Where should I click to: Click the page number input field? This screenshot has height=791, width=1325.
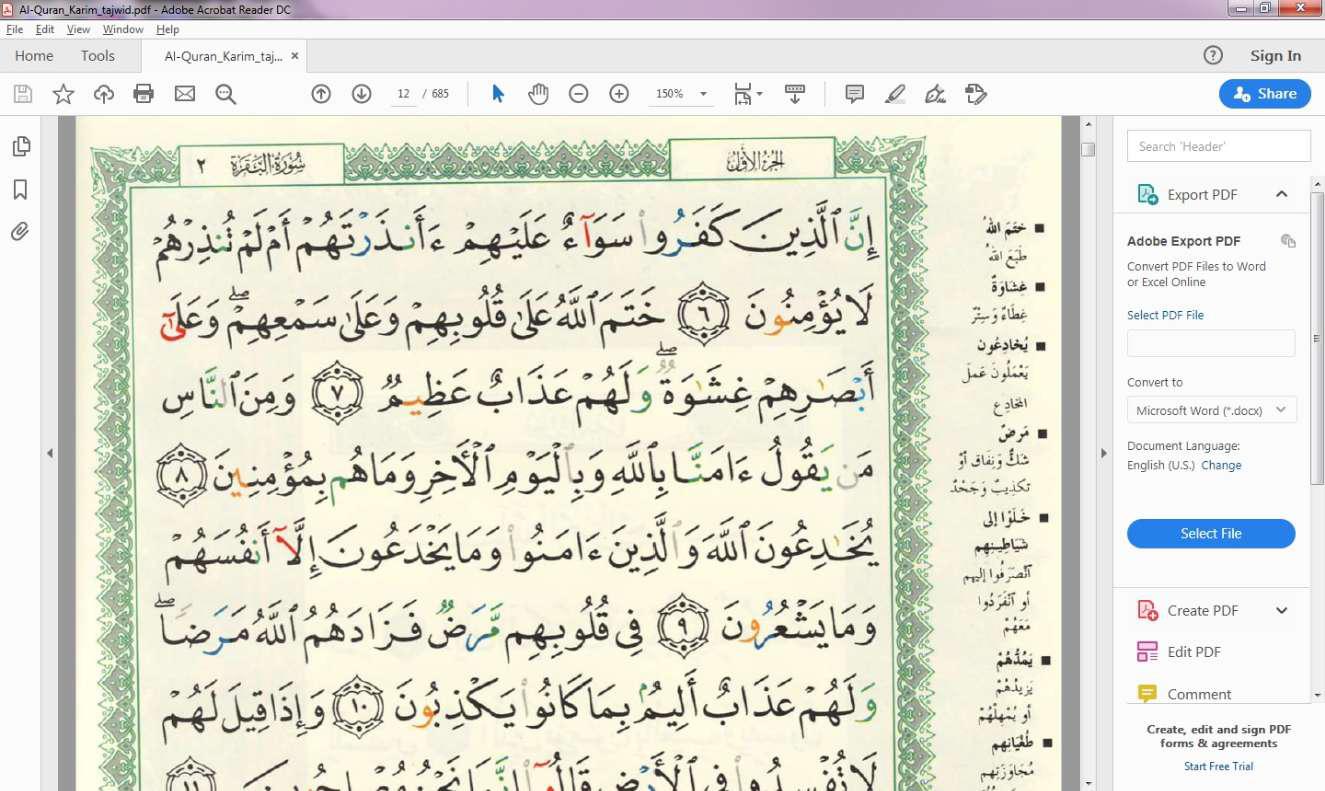click(x=404, y=94)
